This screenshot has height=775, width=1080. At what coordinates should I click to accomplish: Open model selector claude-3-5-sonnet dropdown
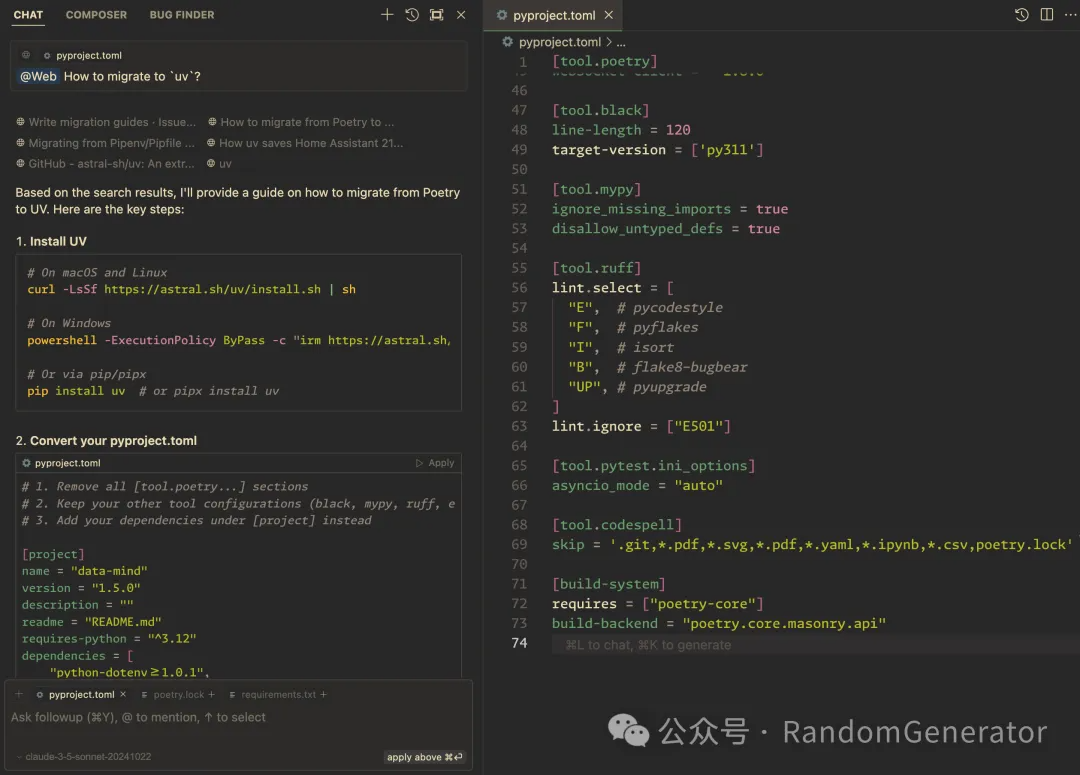coord(83,756)
